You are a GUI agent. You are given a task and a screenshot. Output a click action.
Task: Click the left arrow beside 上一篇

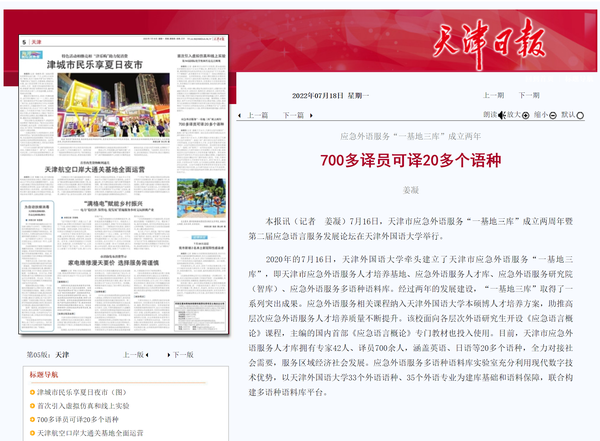(240, 115)
